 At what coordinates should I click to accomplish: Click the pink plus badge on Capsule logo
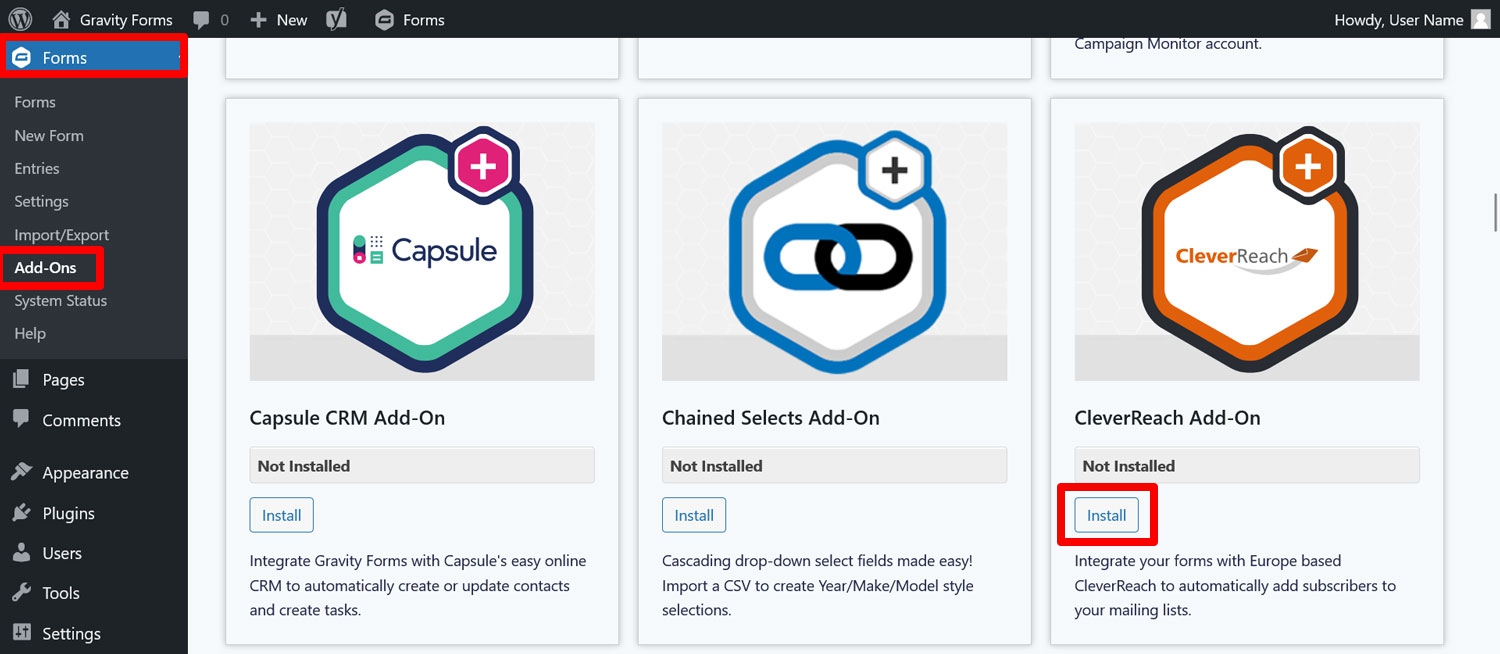483,167
